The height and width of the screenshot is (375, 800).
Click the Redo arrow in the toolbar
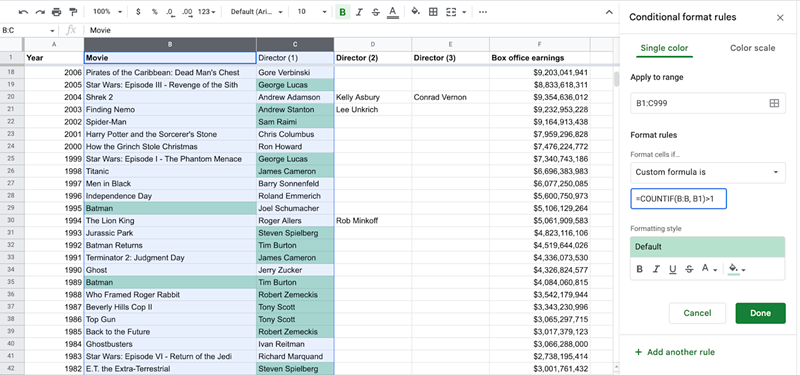coord(40,12)
